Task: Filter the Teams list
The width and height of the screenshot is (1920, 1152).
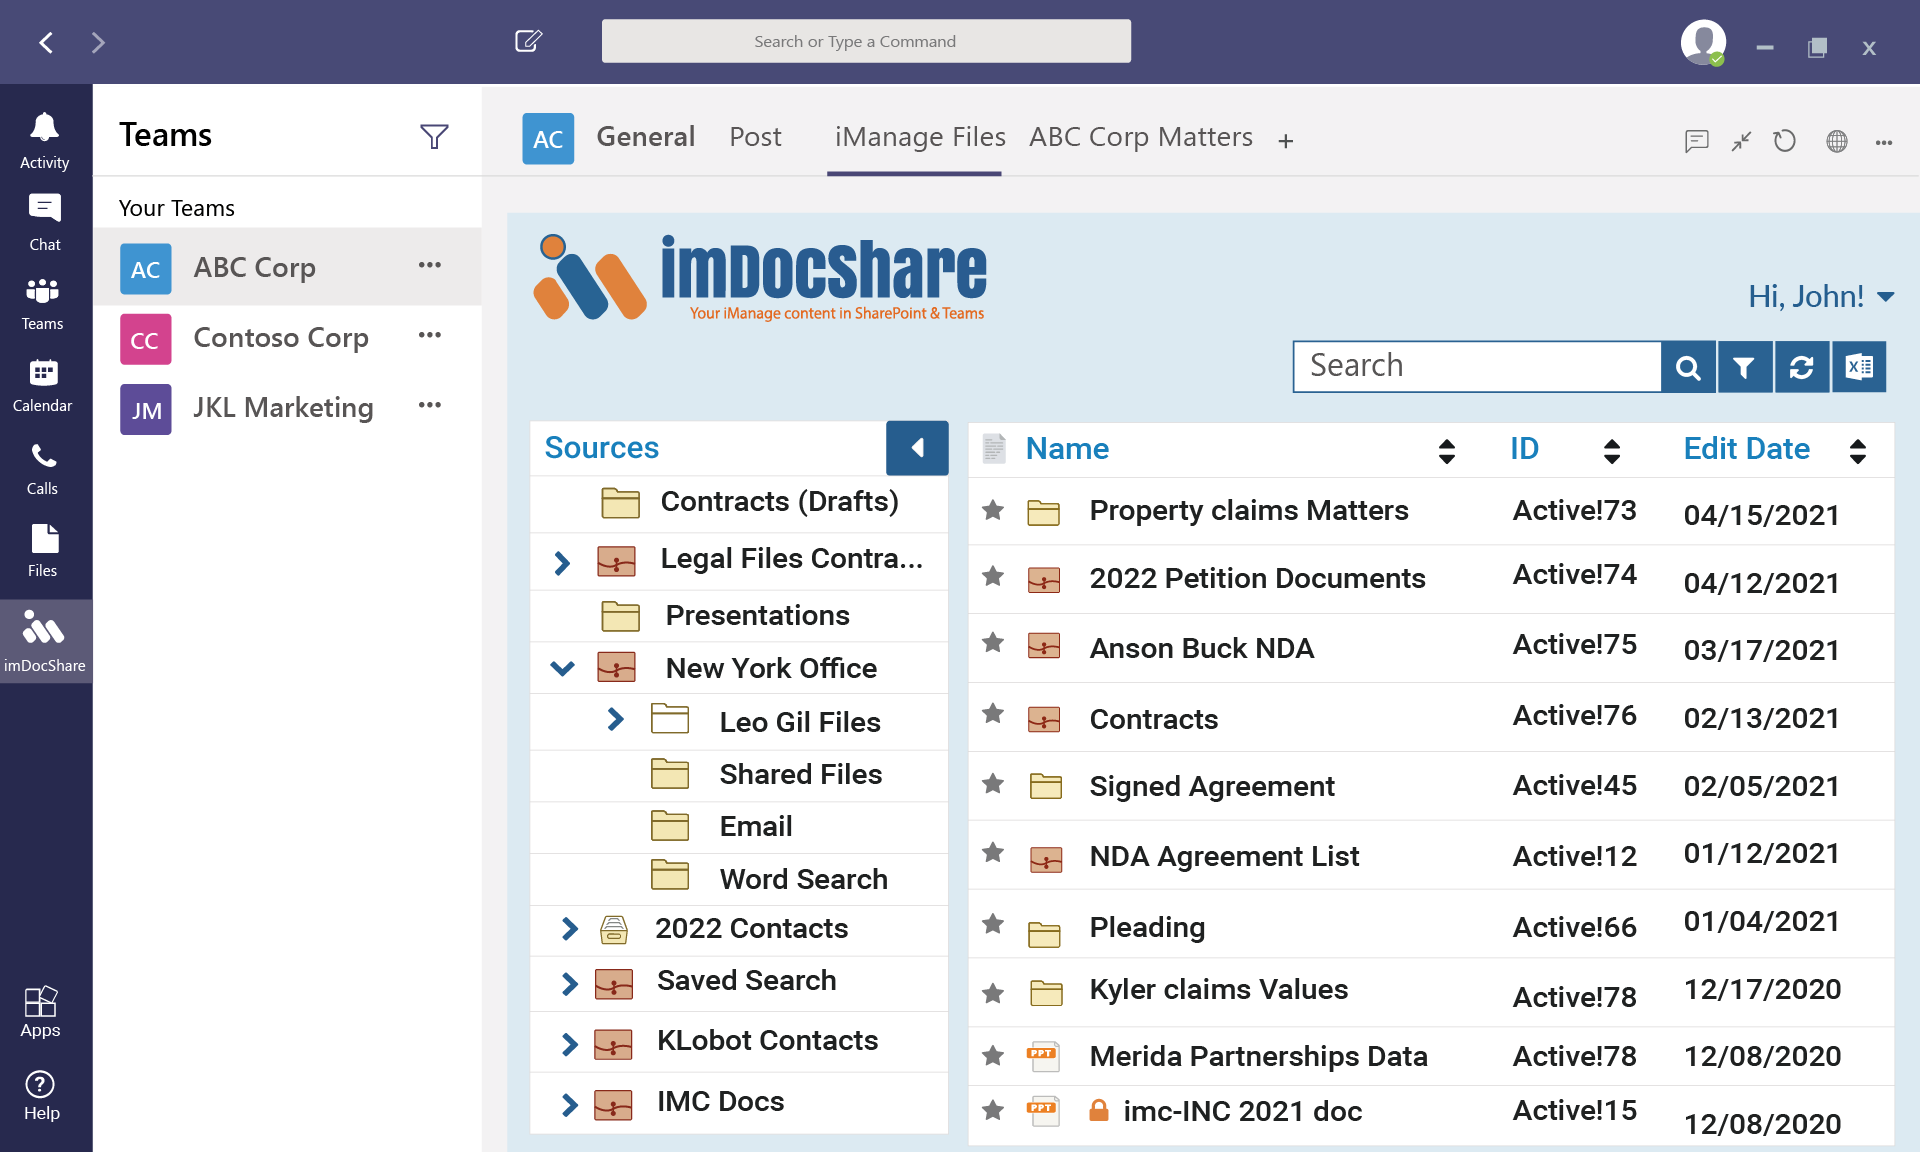Action: 434,136
